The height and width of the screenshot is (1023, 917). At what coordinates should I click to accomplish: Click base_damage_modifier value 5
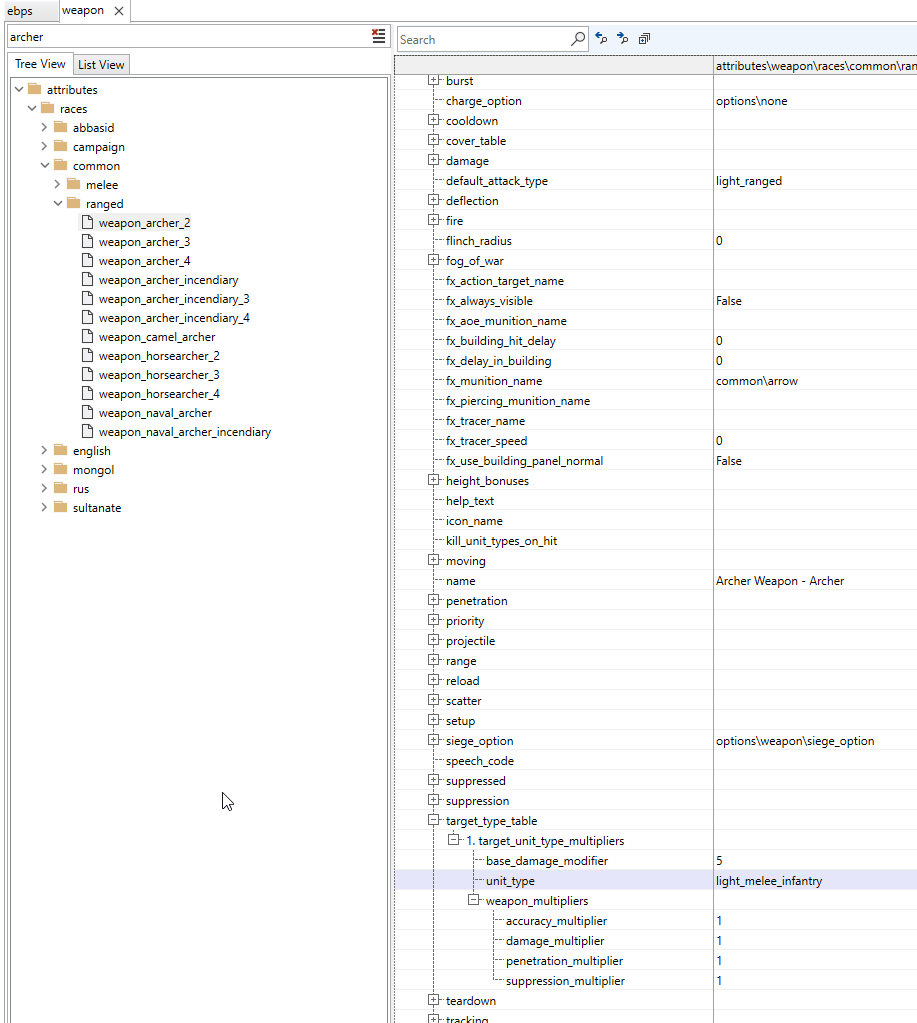719,861
